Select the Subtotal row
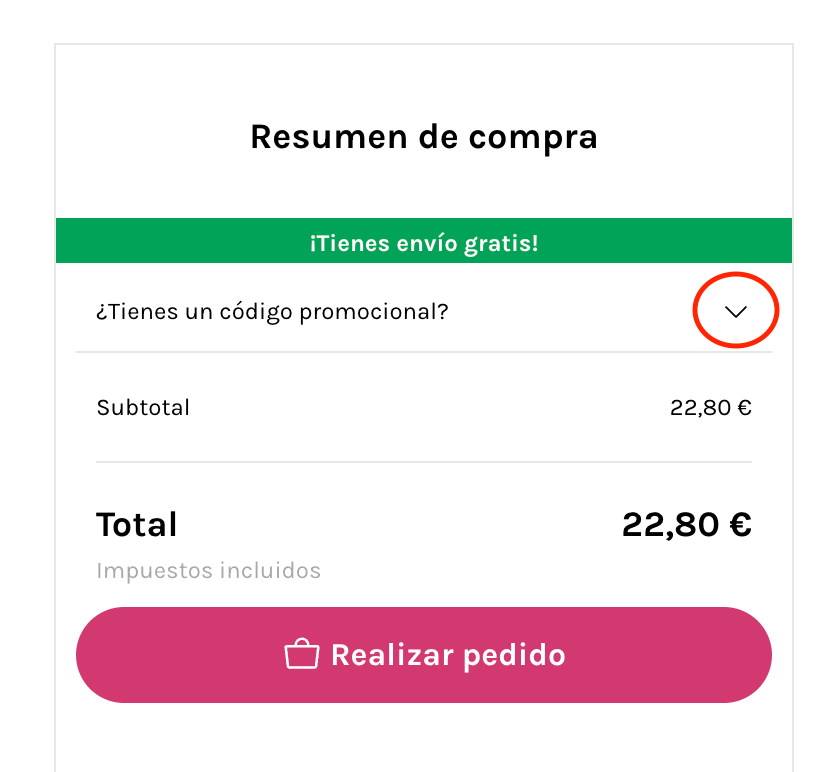The image size is (838, 772). (423, 407)
